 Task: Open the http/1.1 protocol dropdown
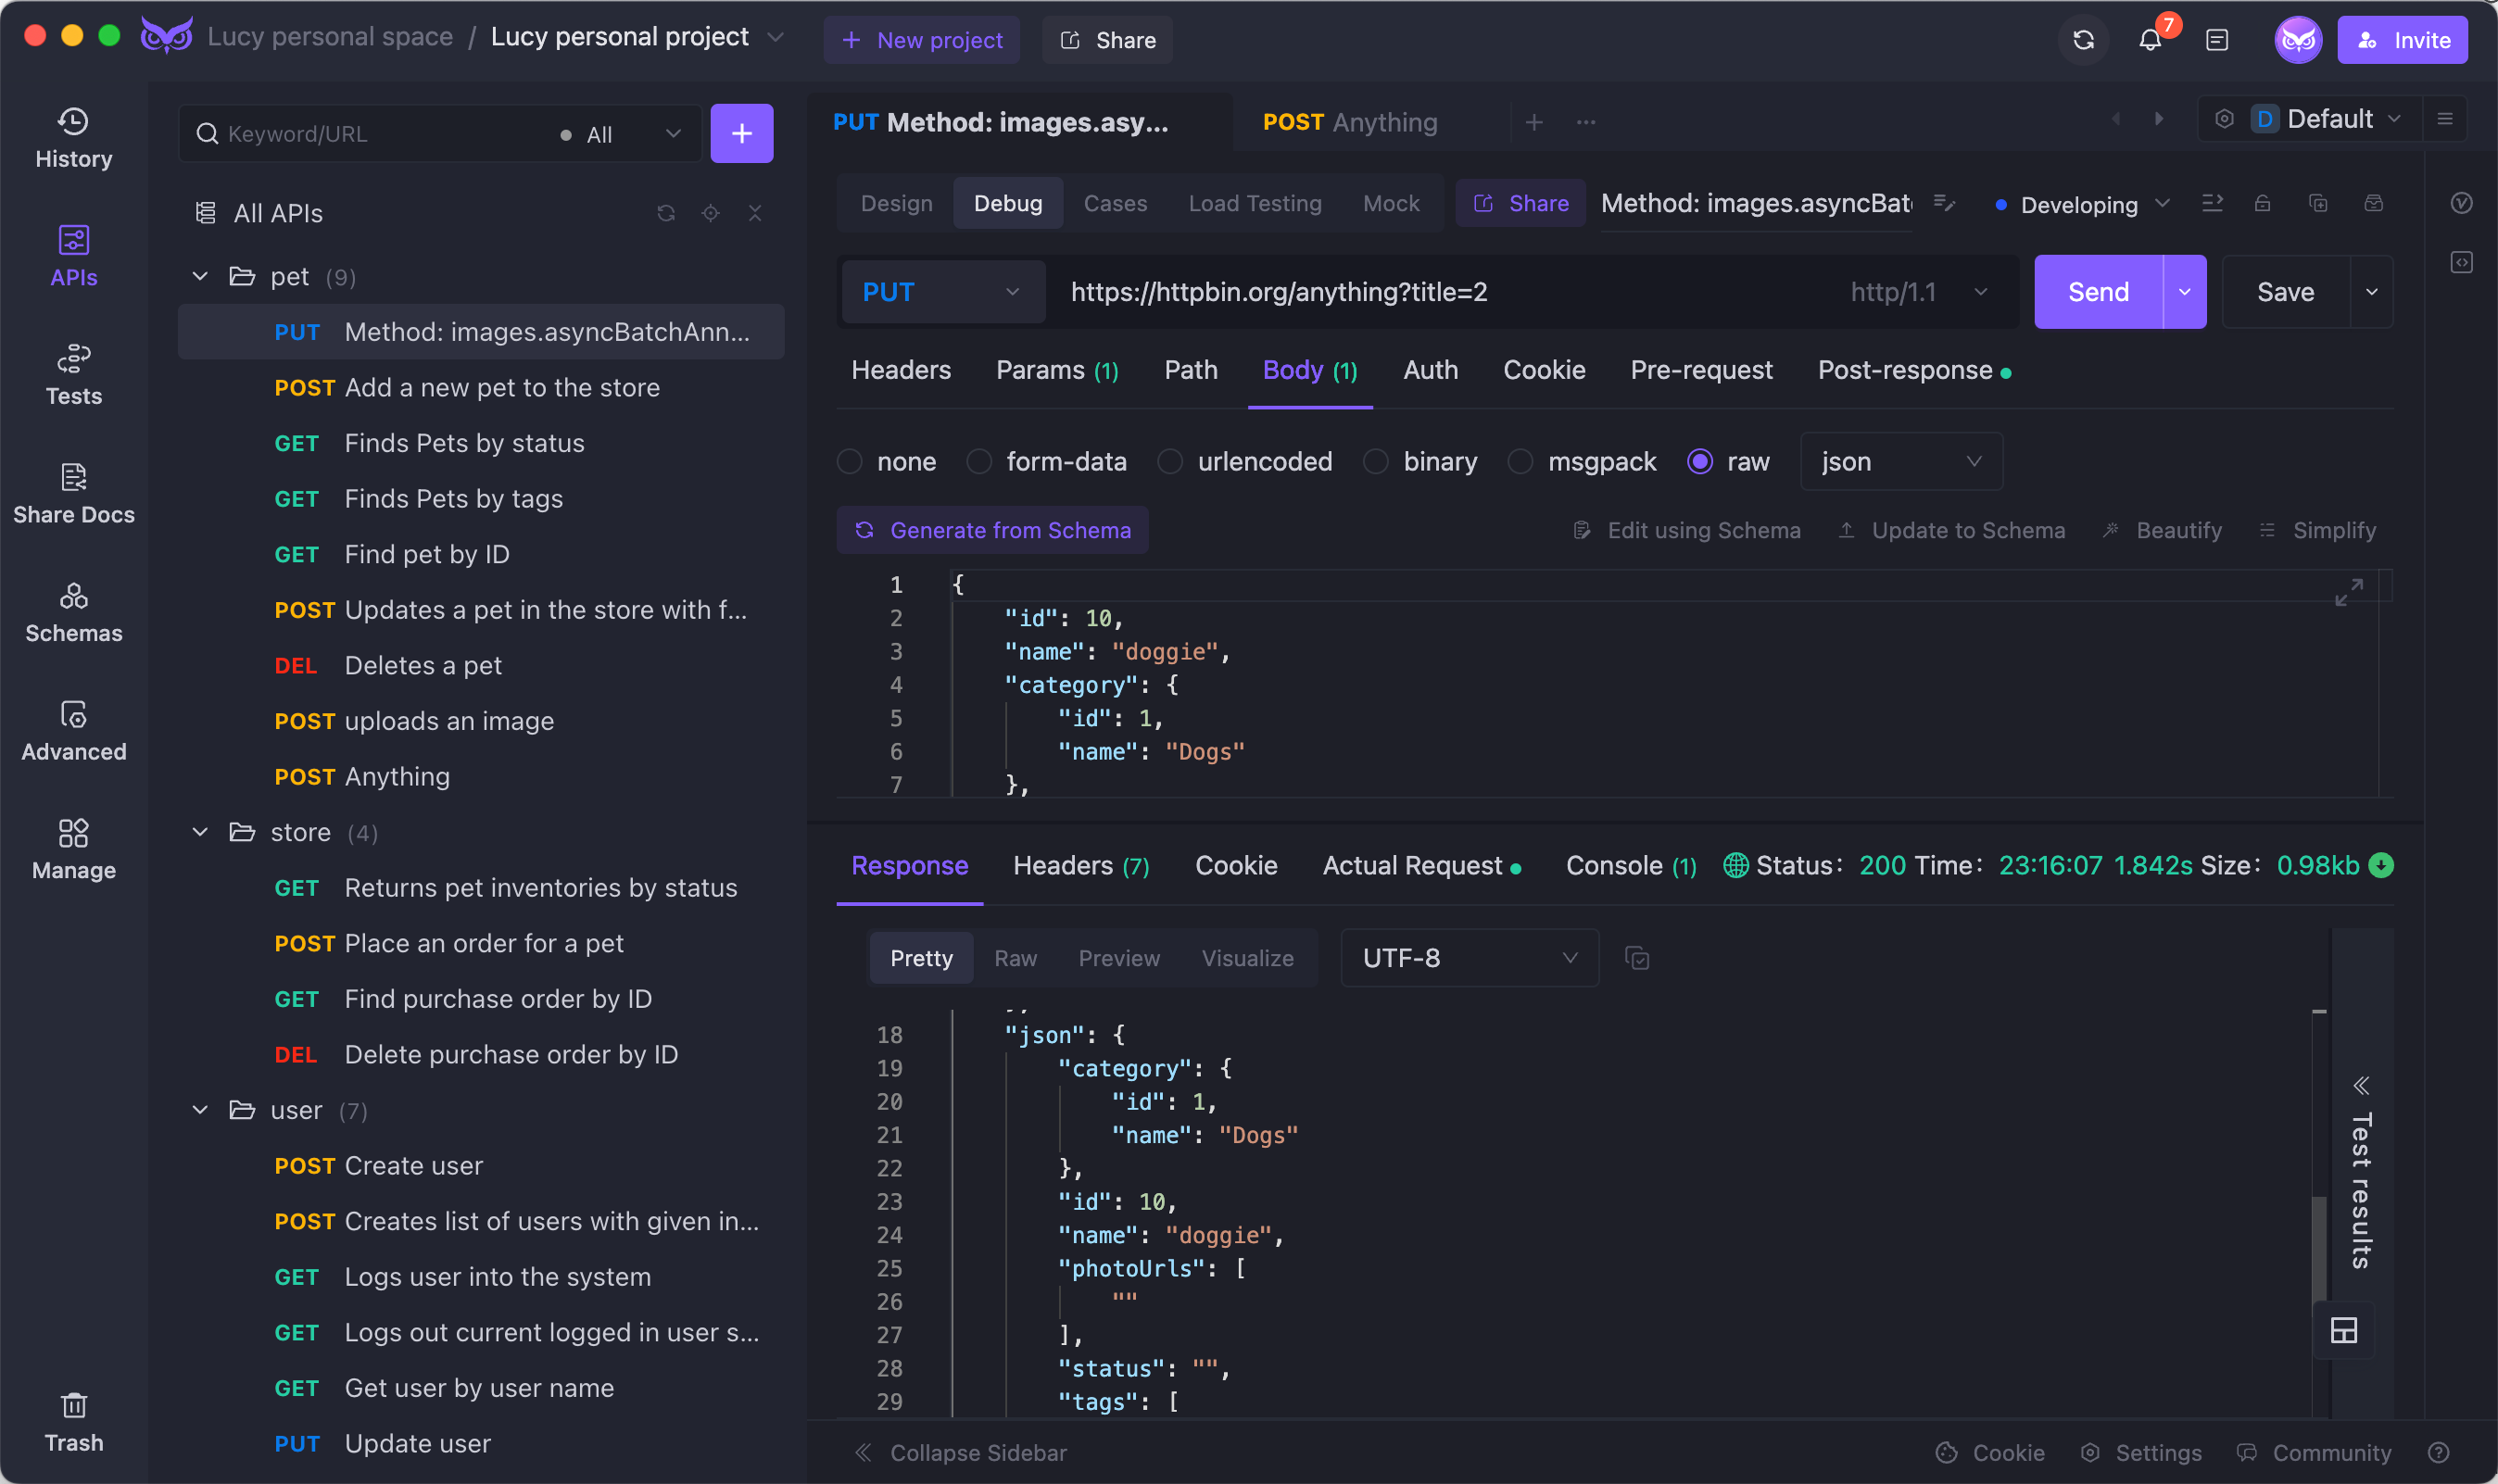[x=1918, y=292]
